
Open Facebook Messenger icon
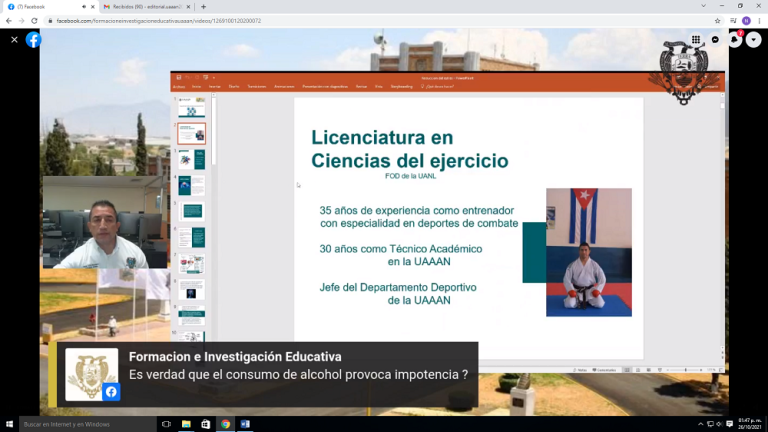716,40
